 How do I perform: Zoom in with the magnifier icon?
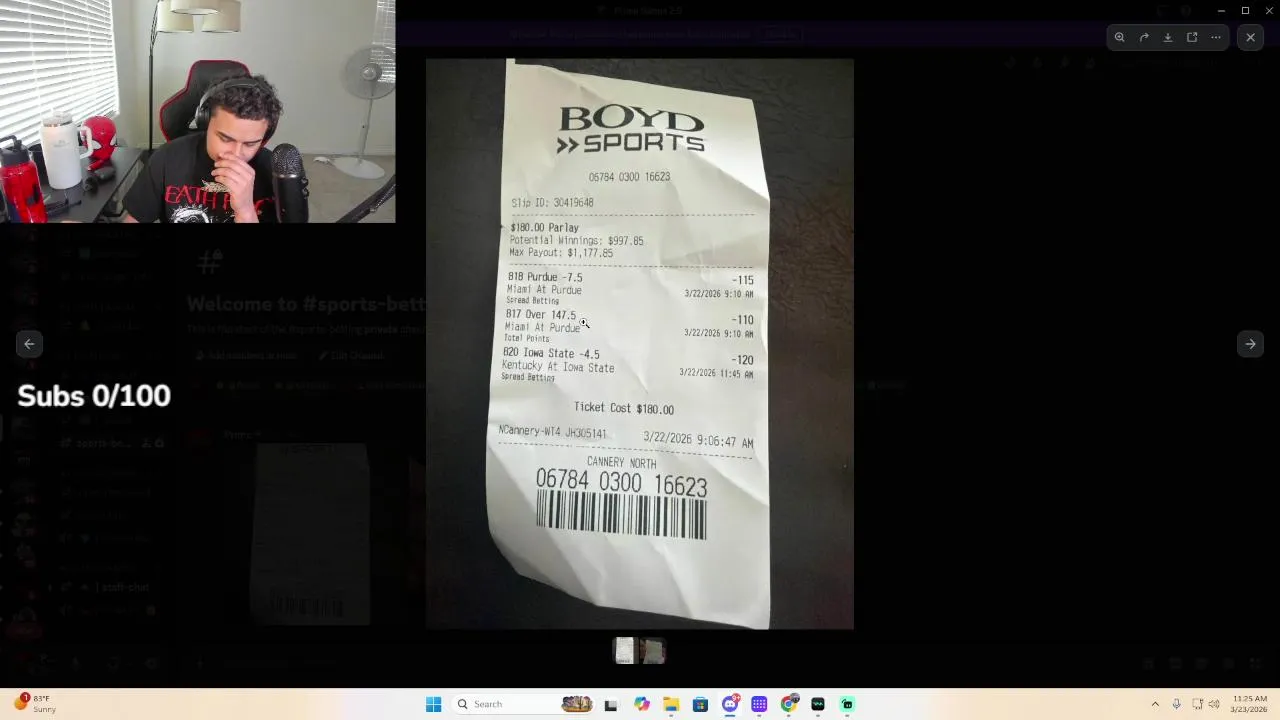point(1120,37)
